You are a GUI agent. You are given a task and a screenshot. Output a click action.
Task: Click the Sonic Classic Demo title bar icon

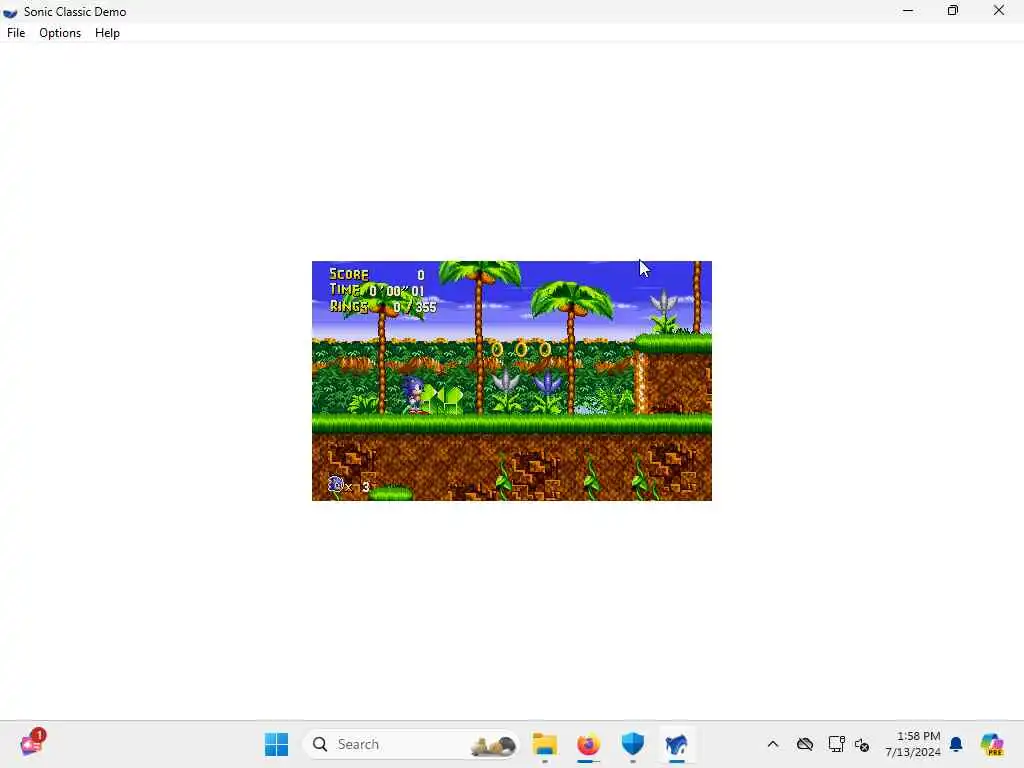tap(10, 12)
